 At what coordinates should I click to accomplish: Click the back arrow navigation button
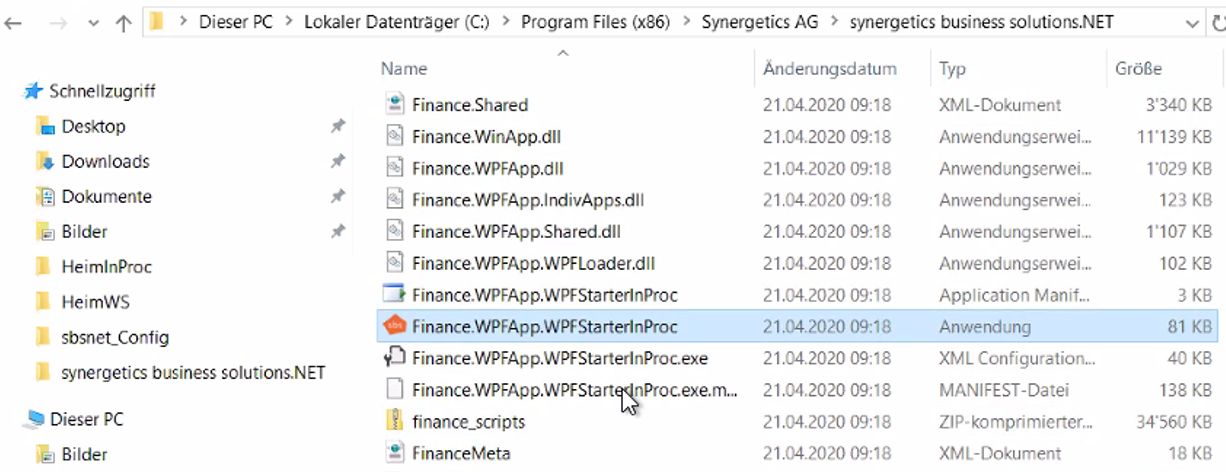(x=14, y=24)
